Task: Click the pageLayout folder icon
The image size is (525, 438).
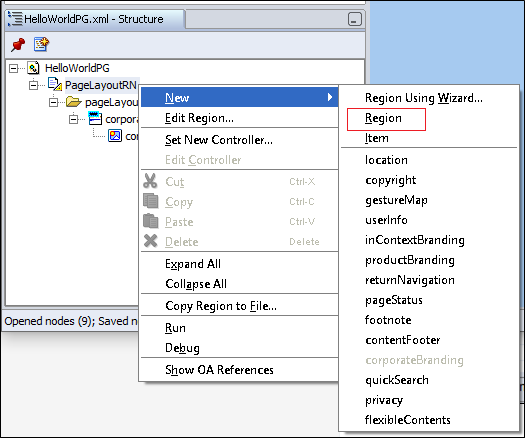Action: pyautogui.click(x=74, y=101)
